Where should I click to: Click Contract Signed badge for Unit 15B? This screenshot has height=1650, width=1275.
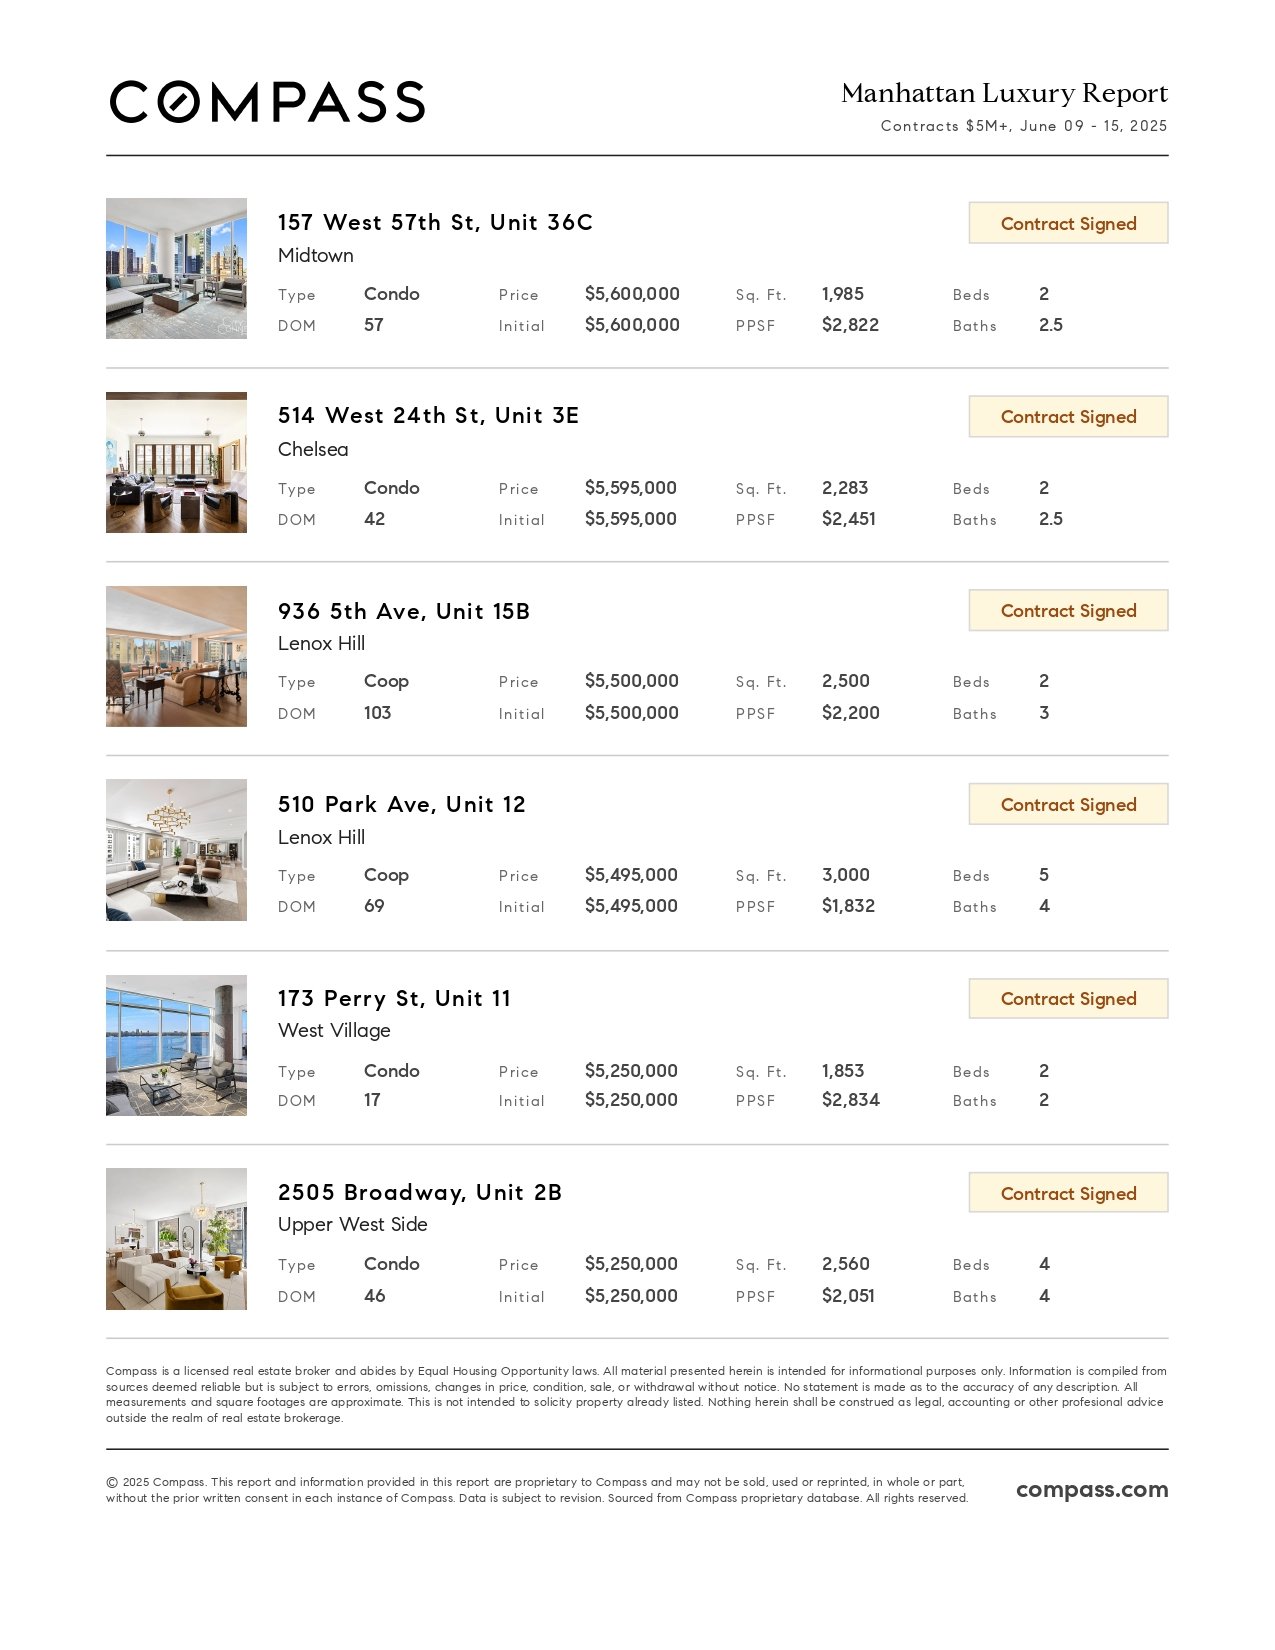coord(1068,610)
